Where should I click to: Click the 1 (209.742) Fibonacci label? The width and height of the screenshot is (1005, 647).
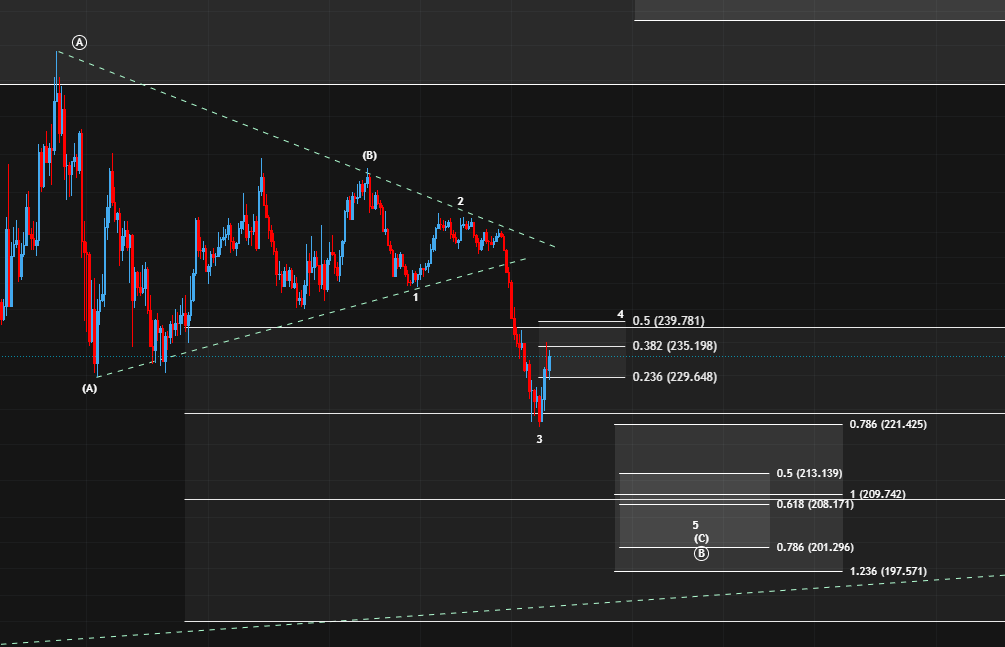[x=878, y=494]
